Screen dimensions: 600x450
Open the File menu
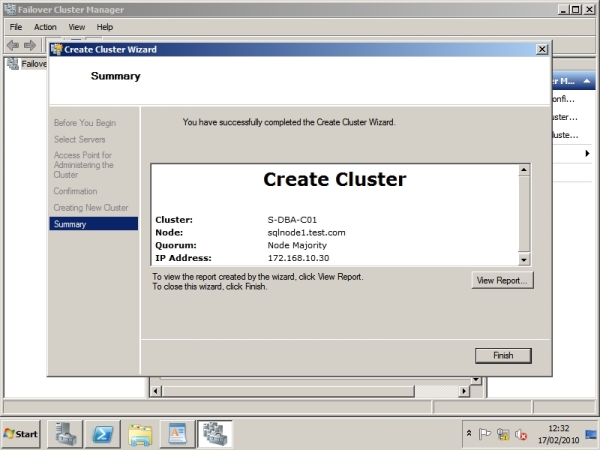pyautogui.click(x=16, y=27)
